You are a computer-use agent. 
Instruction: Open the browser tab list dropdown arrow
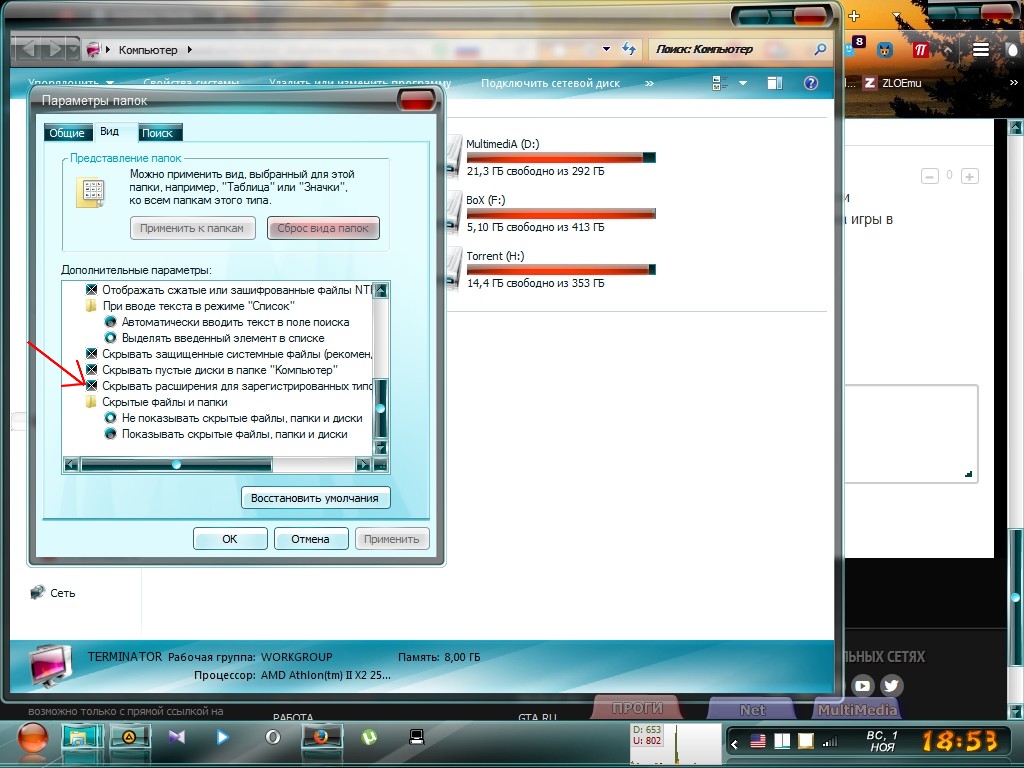pyautogui.click(x=897, y=15)
